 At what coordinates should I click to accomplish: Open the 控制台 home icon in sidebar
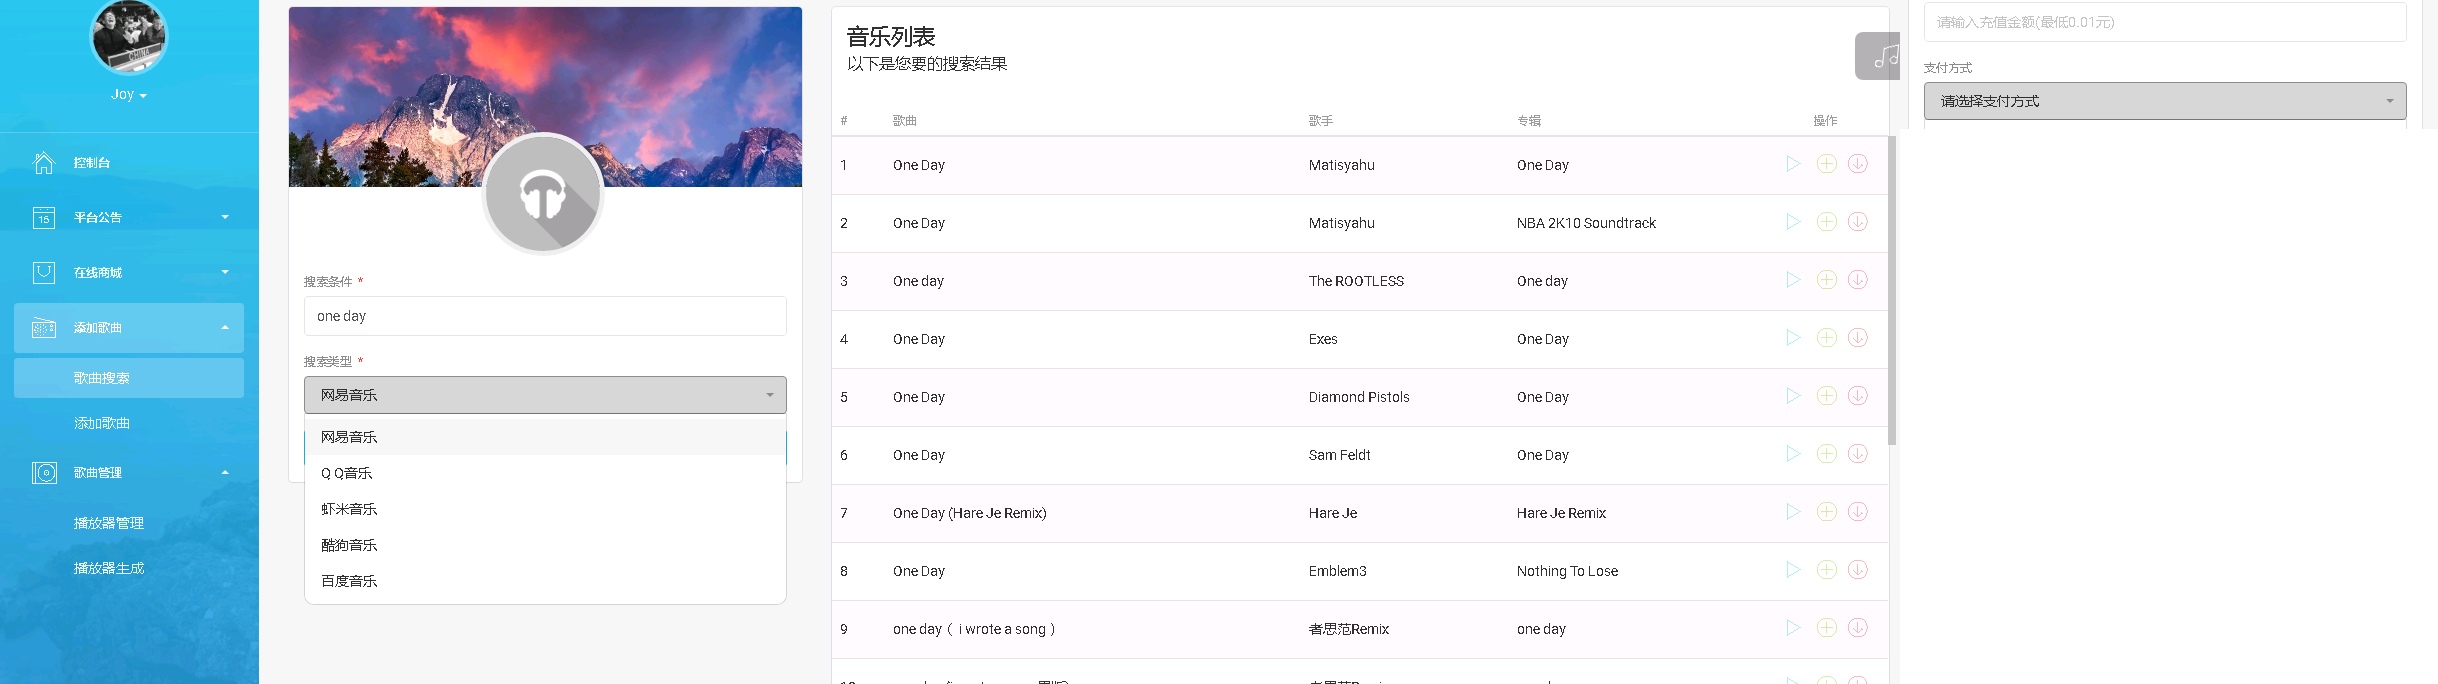[x=44, y=163]
